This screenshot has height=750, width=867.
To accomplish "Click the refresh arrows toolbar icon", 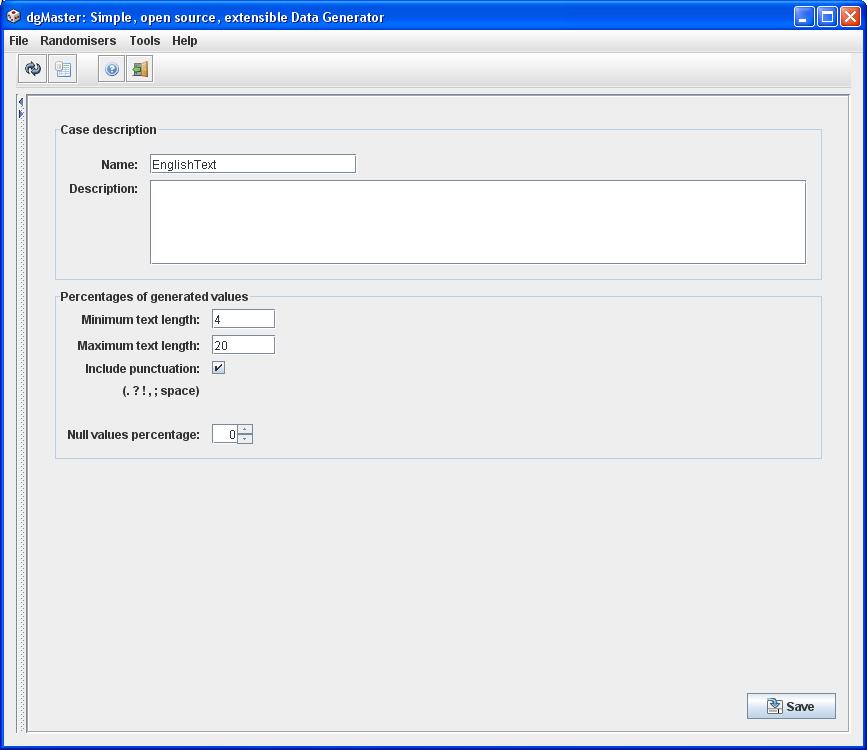I will click(33, 69).
